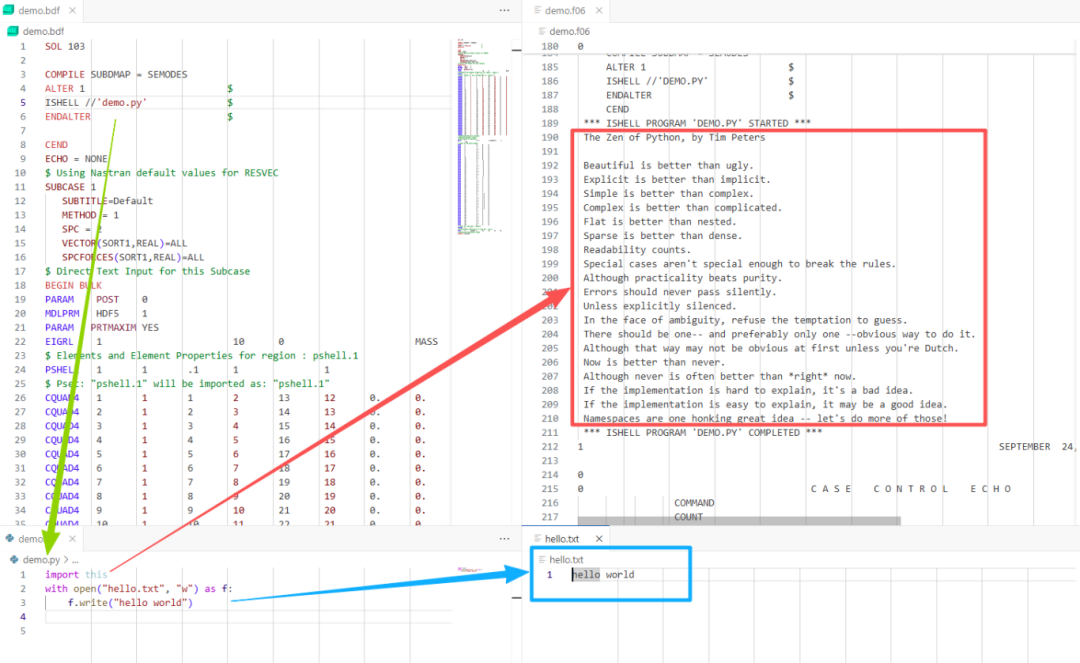Viewport: 1080px width, 663px height.
Task: Click the 'Readability counts.' line in demo.f06
Action: pyautogui.click(x=637, y=250)
